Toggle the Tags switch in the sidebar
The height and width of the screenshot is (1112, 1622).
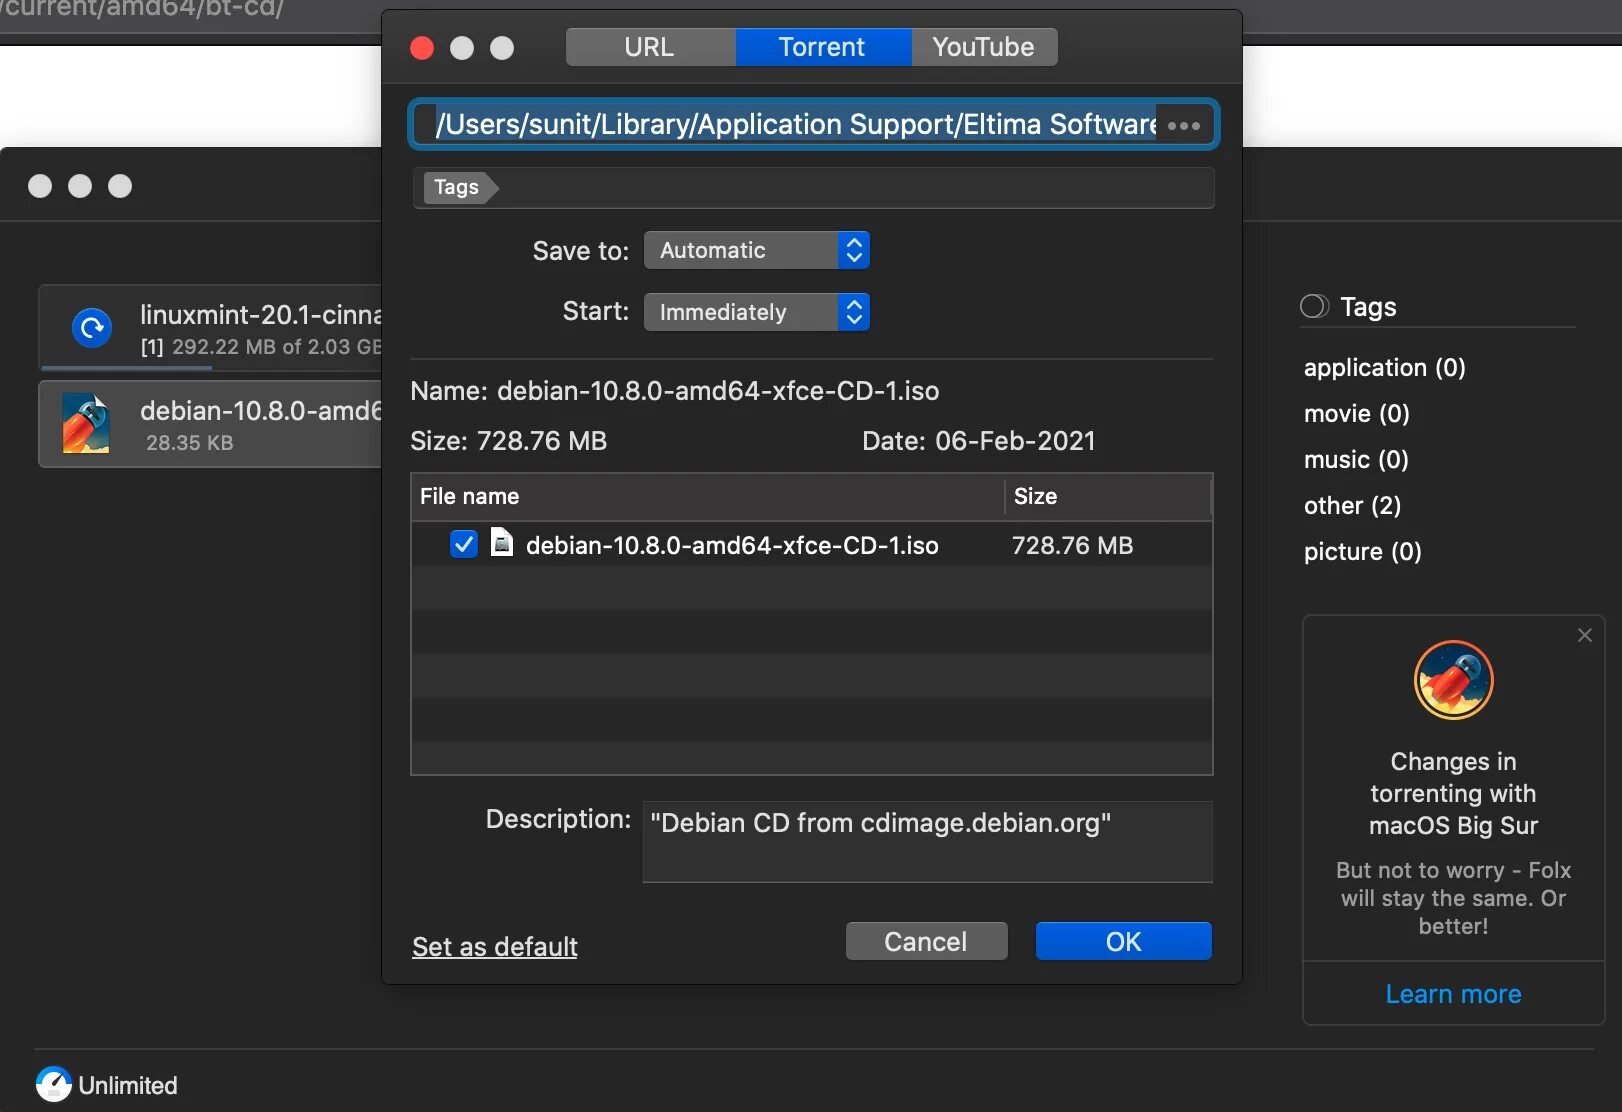[1314, 306]
